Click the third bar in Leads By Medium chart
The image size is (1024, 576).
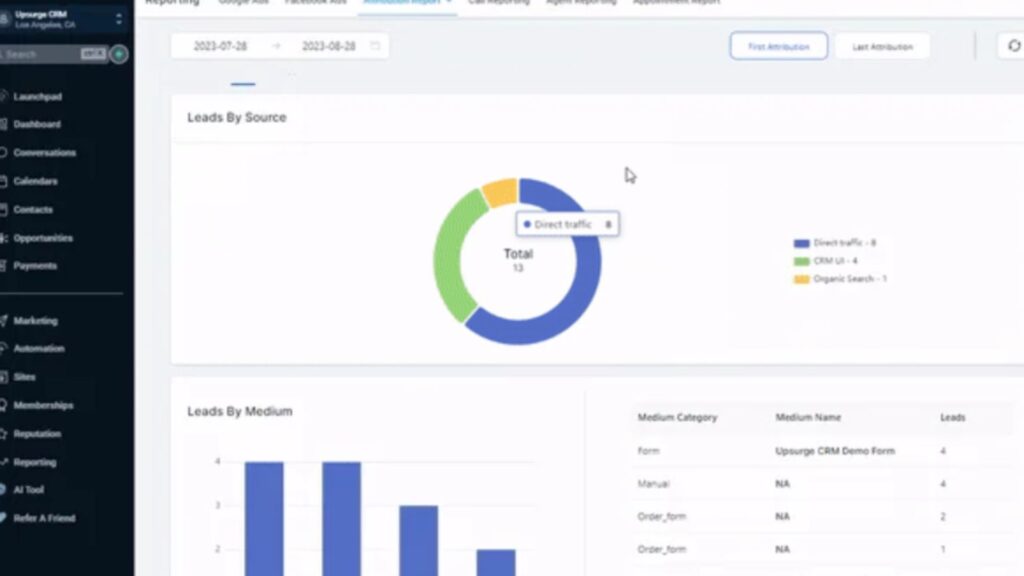pyautogui.click(x=419, y=541)
